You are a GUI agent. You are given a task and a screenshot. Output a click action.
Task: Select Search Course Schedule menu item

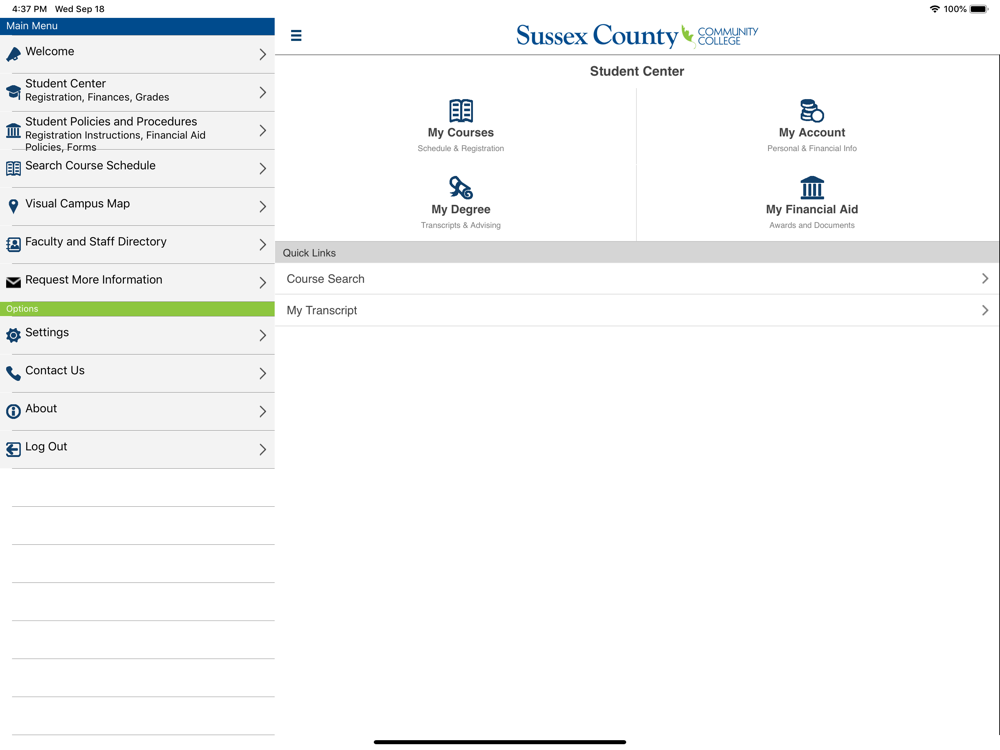click(137, 168)
